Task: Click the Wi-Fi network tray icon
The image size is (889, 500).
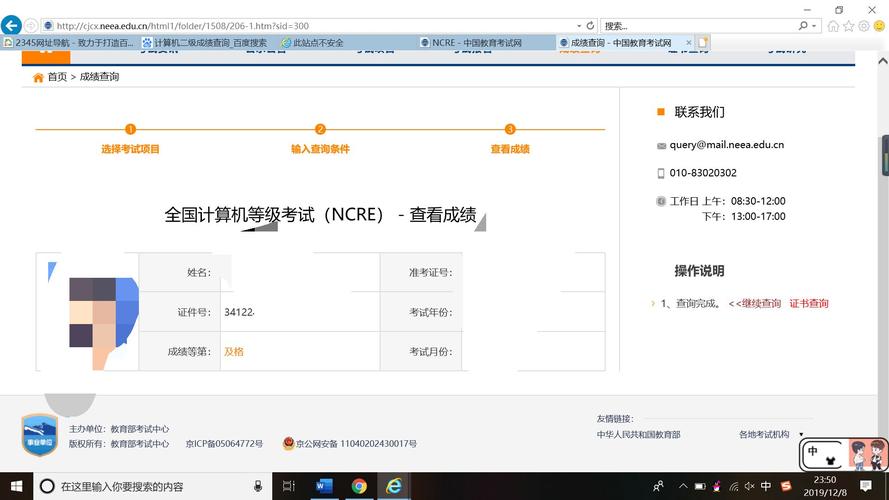Action: (734, 486)
